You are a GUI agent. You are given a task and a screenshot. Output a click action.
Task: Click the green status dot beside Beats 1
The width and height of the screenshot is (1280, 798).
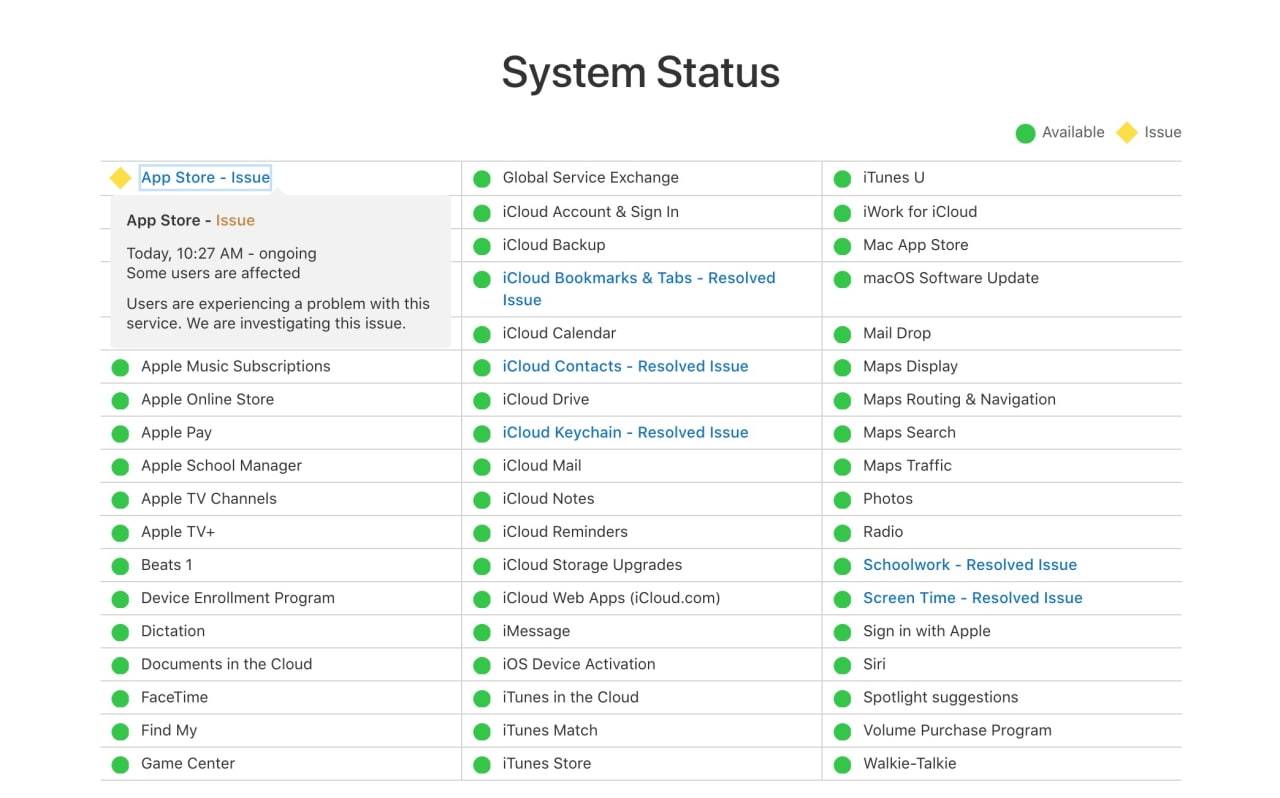point(120,567)
